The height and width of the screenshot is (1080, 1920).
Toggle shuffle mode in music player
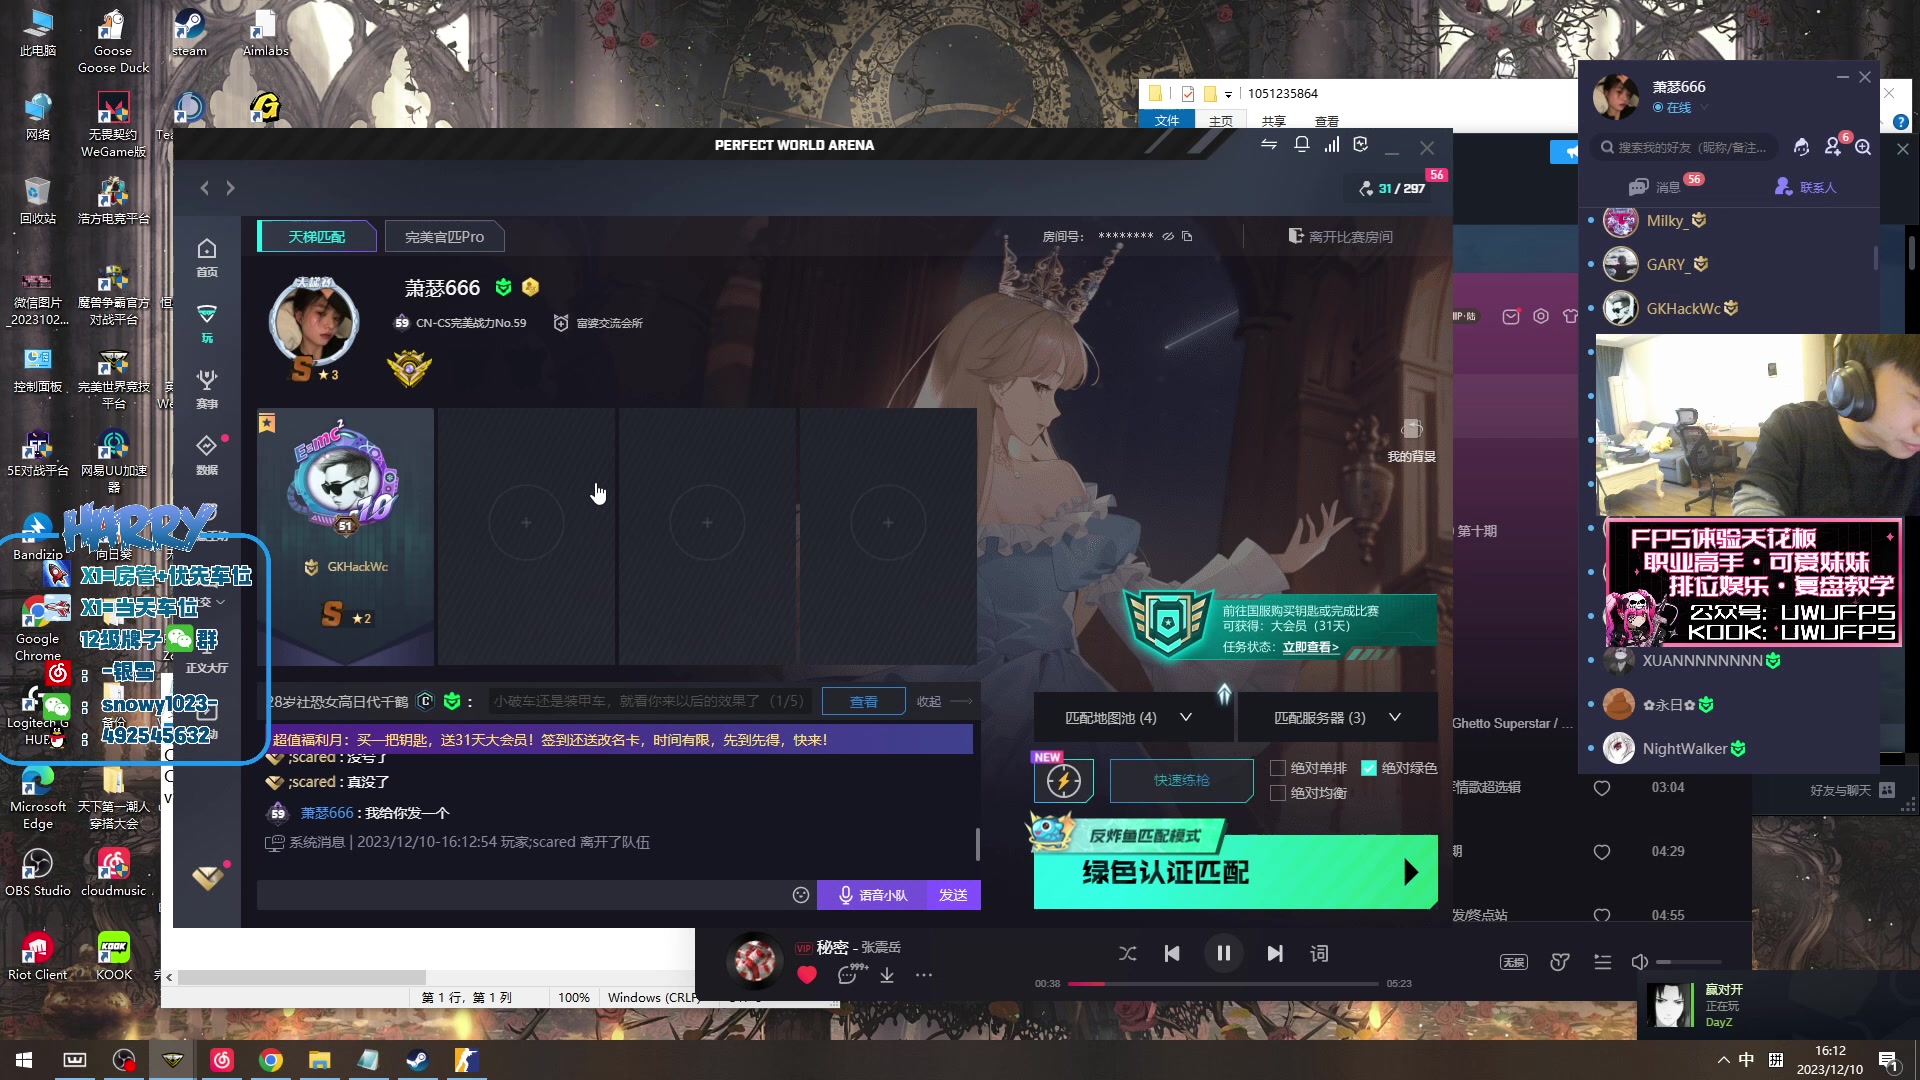(x=1128, y=953)
